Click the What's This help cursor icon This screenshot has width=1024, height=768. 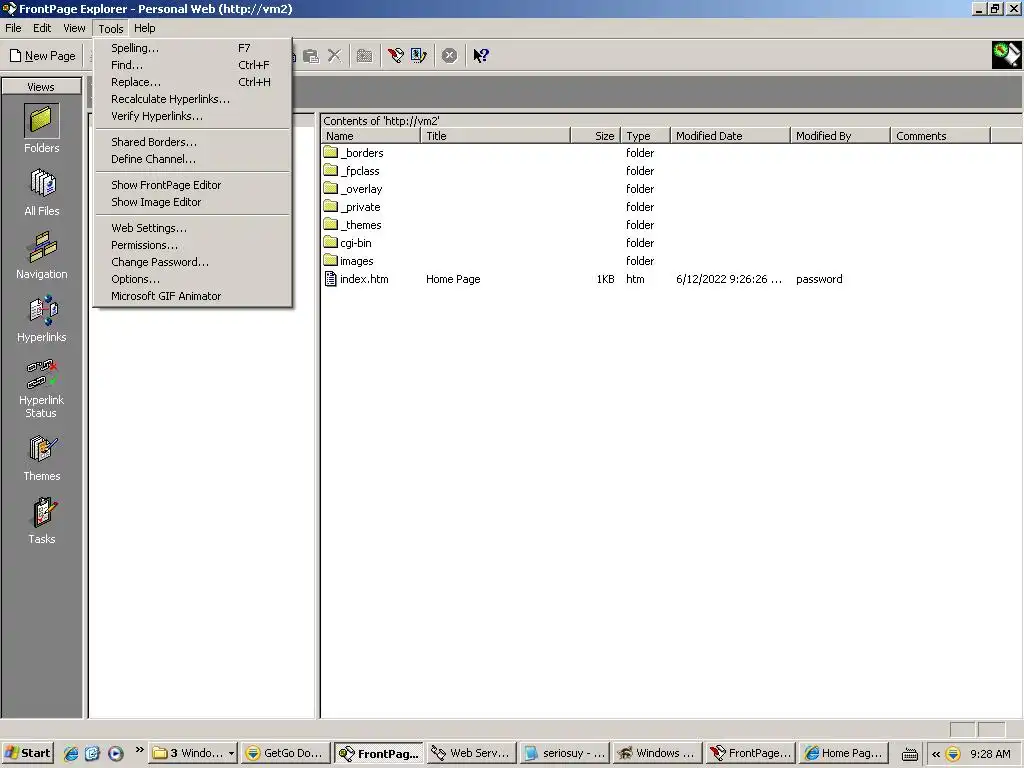tap(481, 56)
